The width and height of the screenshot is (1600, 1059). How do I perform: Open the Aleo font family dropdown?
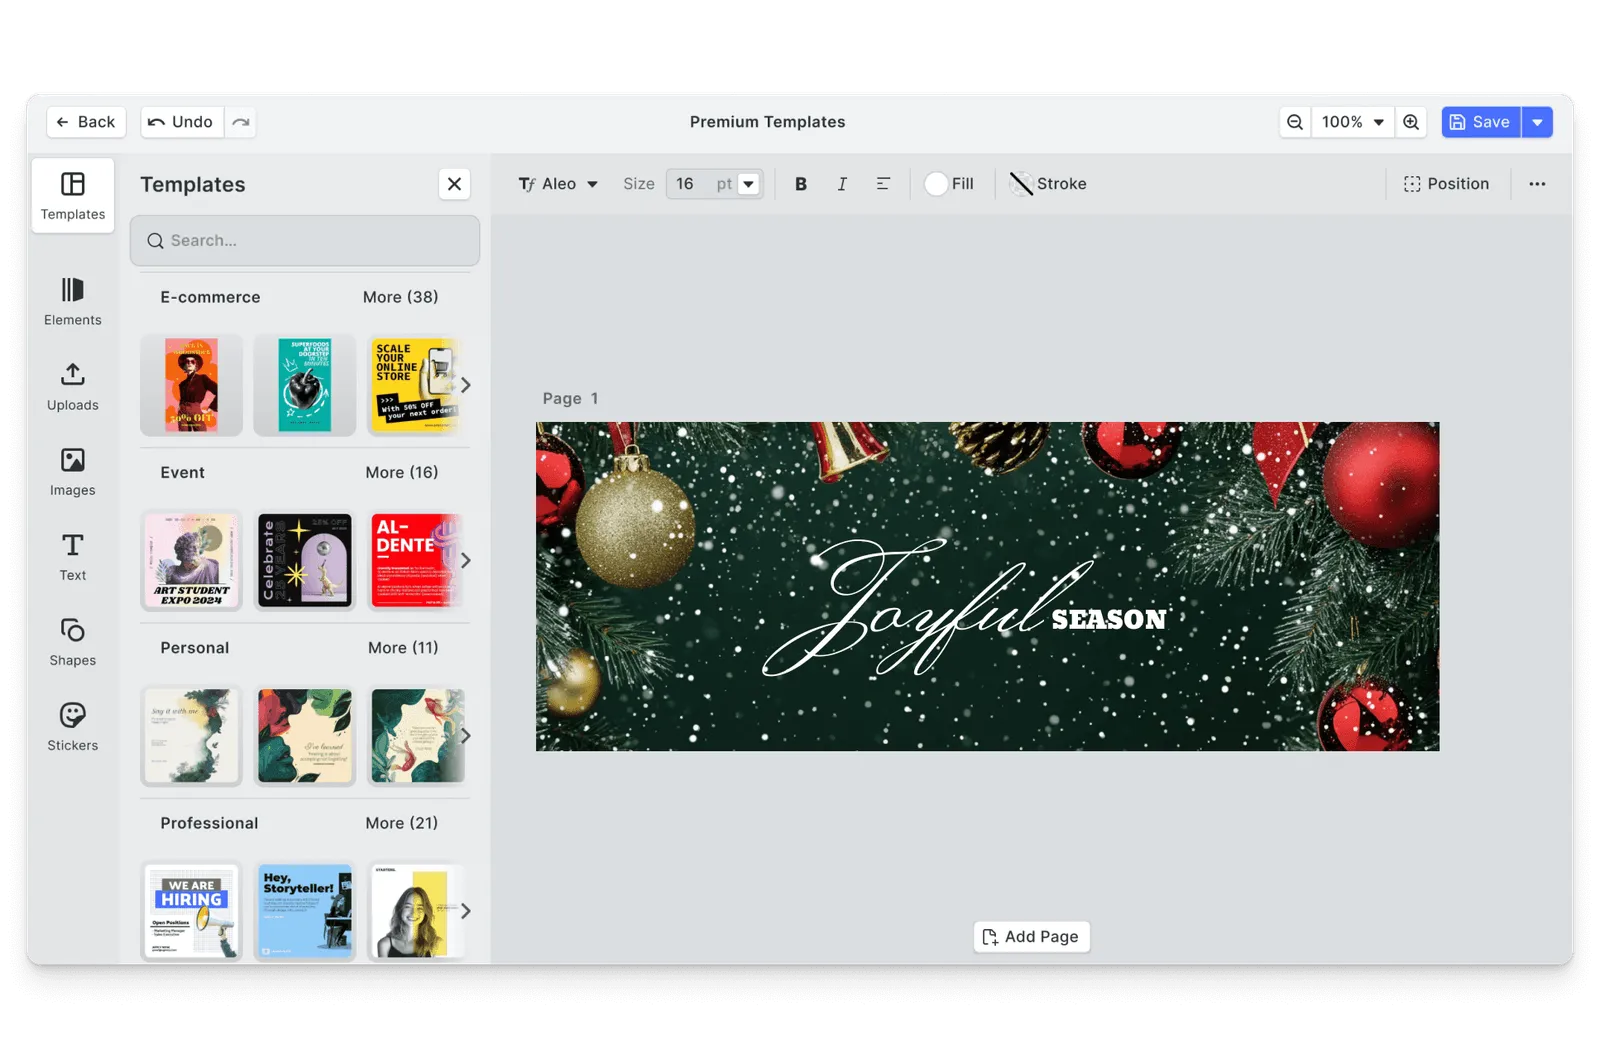click(x=558, y=184)
